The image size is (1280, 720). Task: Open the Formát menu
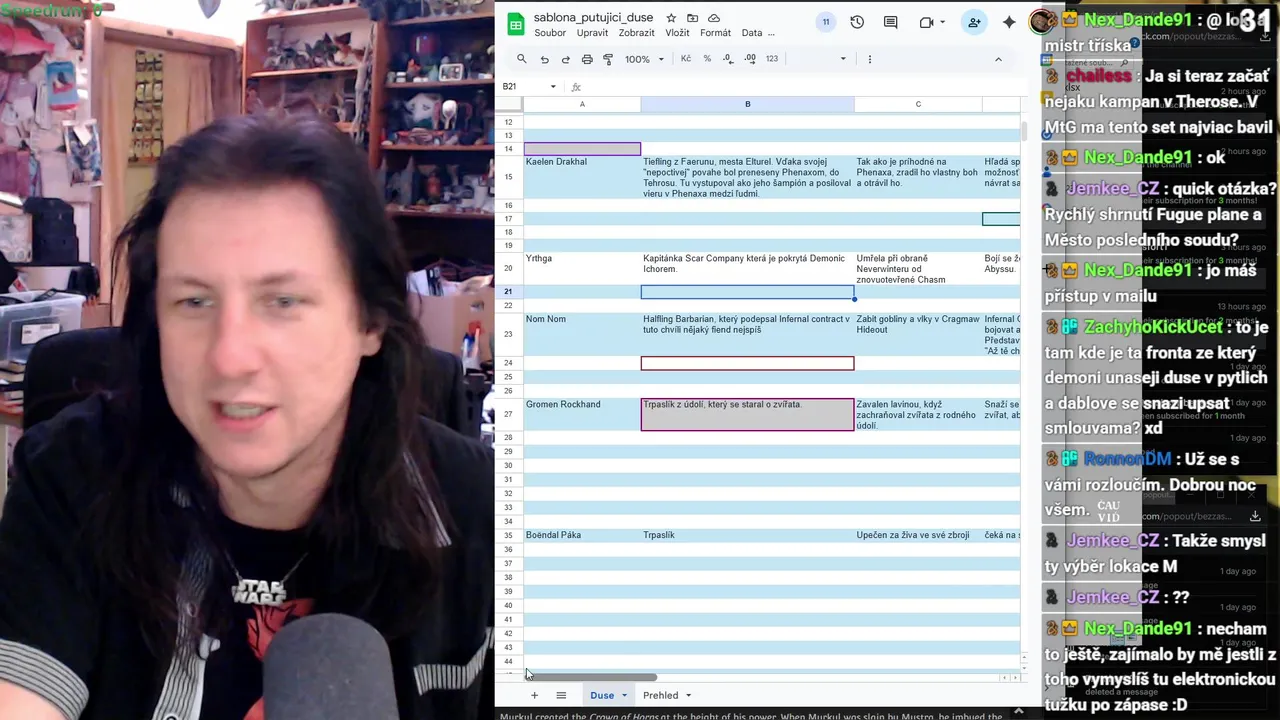[x=715, y=33]
